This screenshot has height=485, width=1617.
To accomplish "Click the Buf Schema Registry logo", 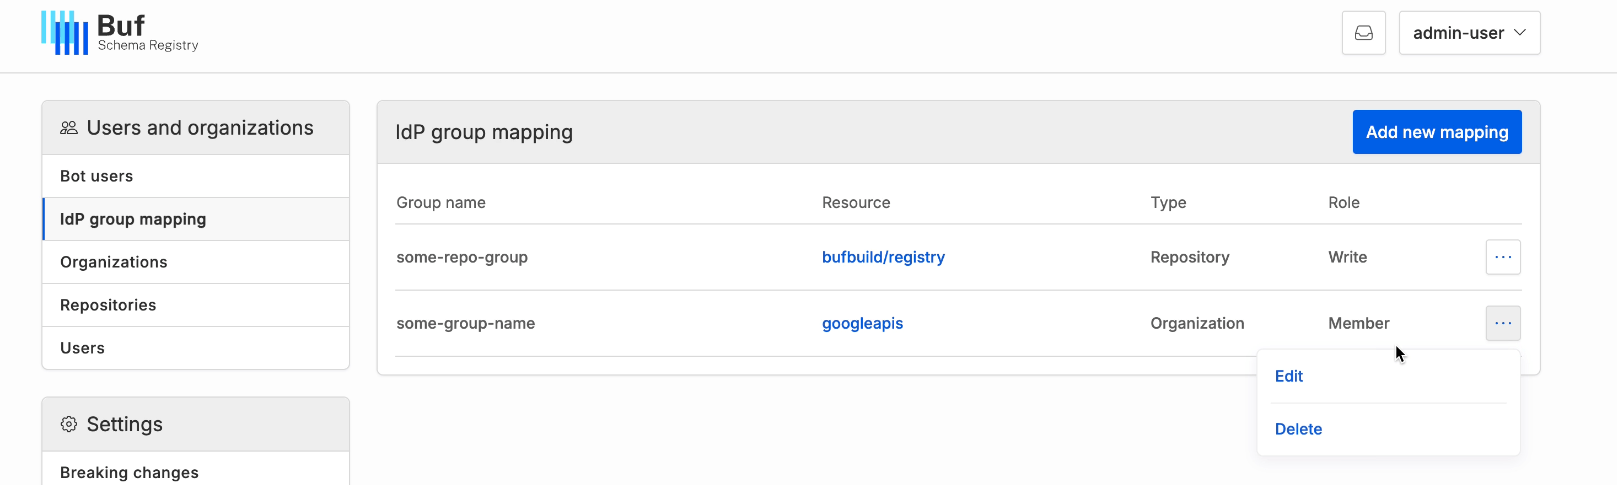I will 120,33.
